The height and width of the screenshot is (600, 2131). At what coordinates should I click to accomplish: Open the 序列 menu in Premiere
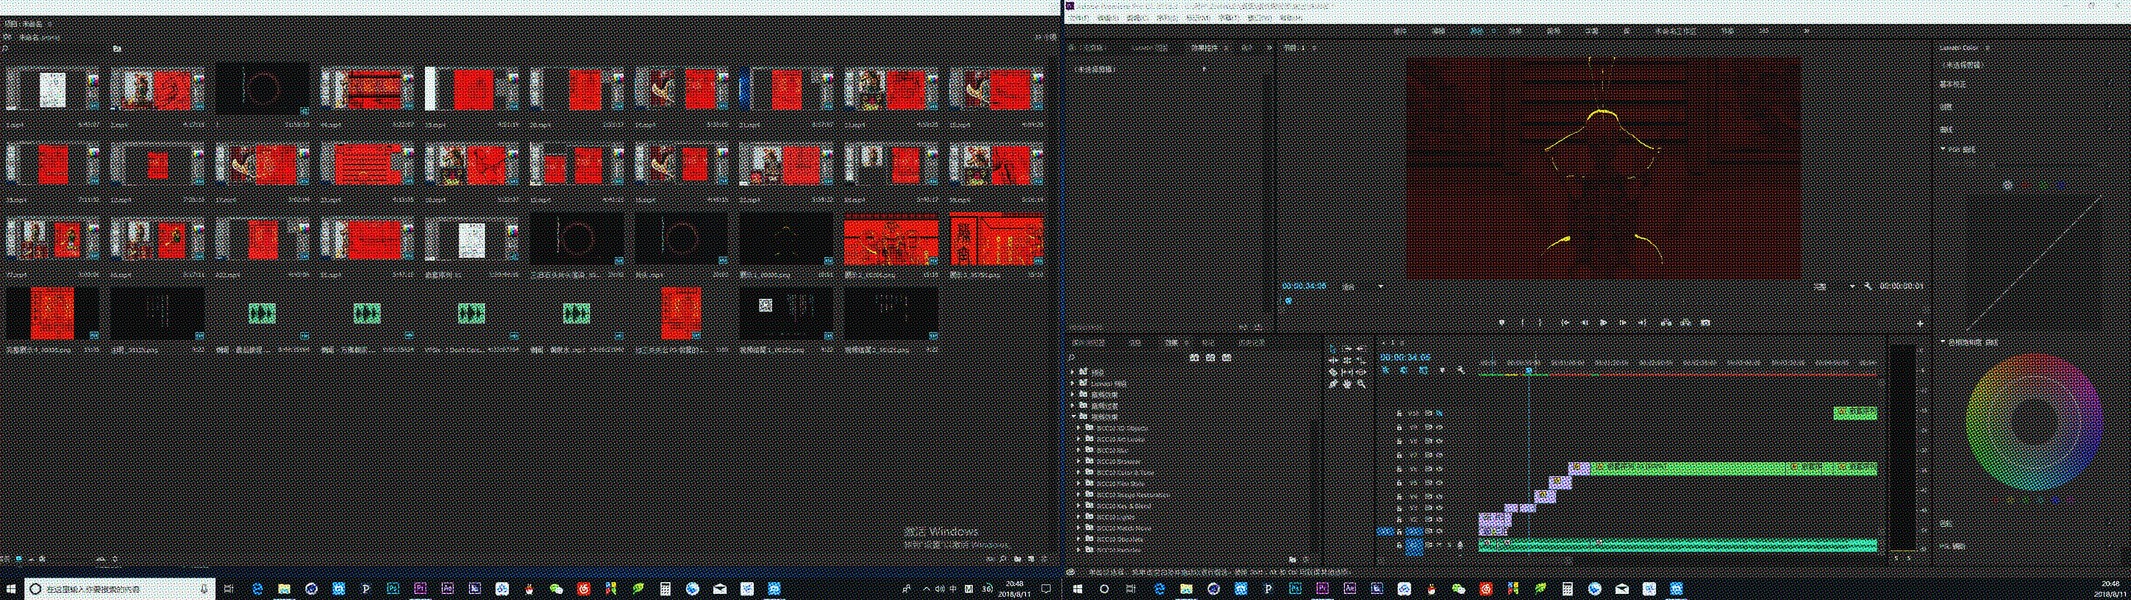(1167, 18)
